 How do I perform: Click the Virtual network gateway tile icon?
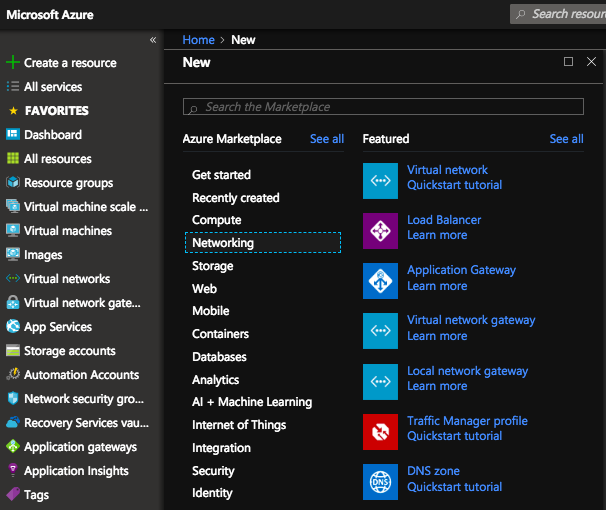(380, 331)
